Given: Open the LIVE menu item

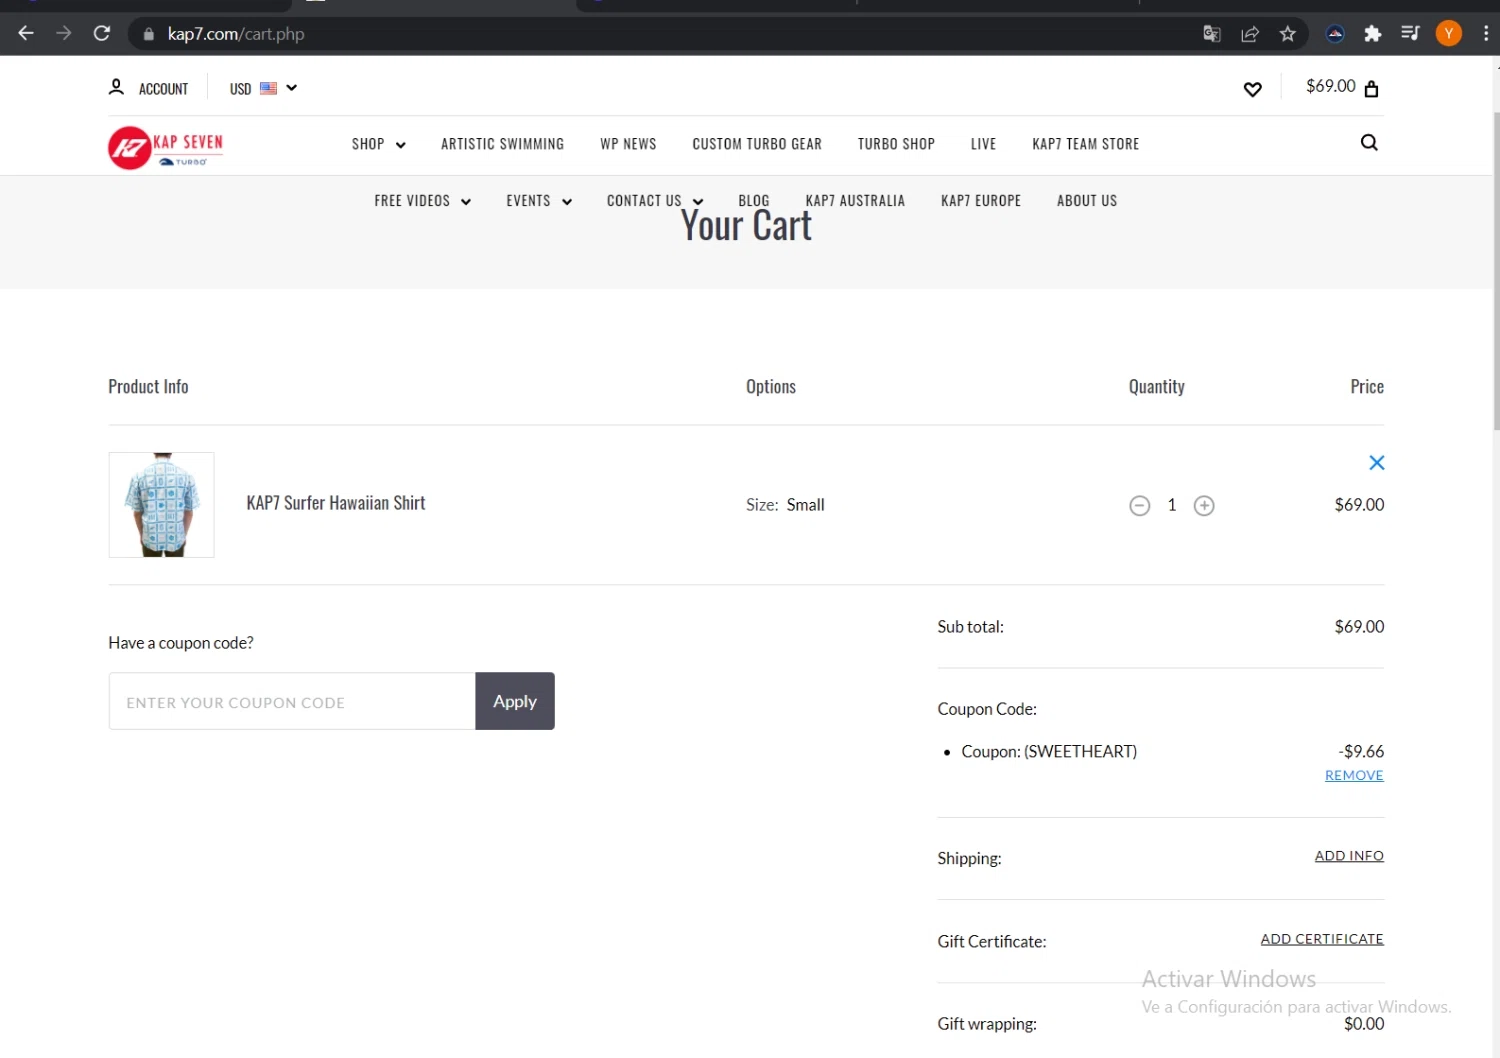Looking at the screenshot, I should 983,144.
